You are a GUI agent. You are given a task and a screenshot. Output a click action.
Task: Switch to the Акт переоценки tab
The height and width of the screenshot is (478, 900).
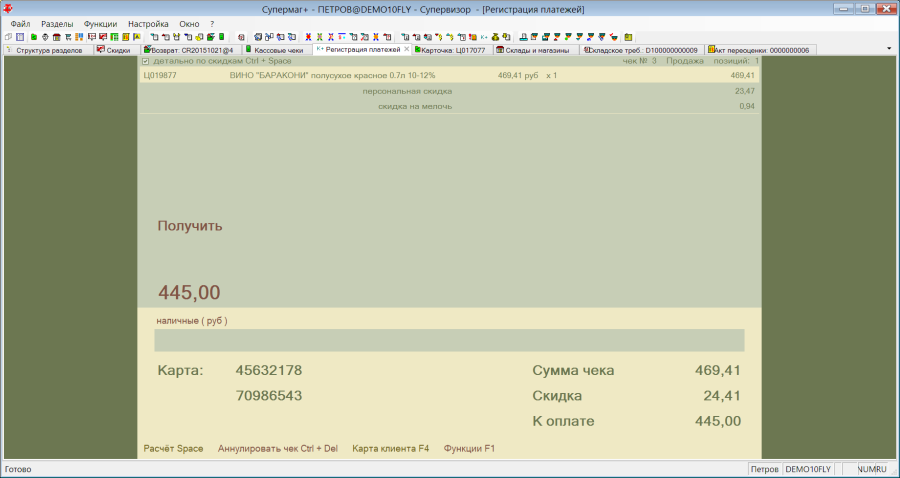[761, 50]
